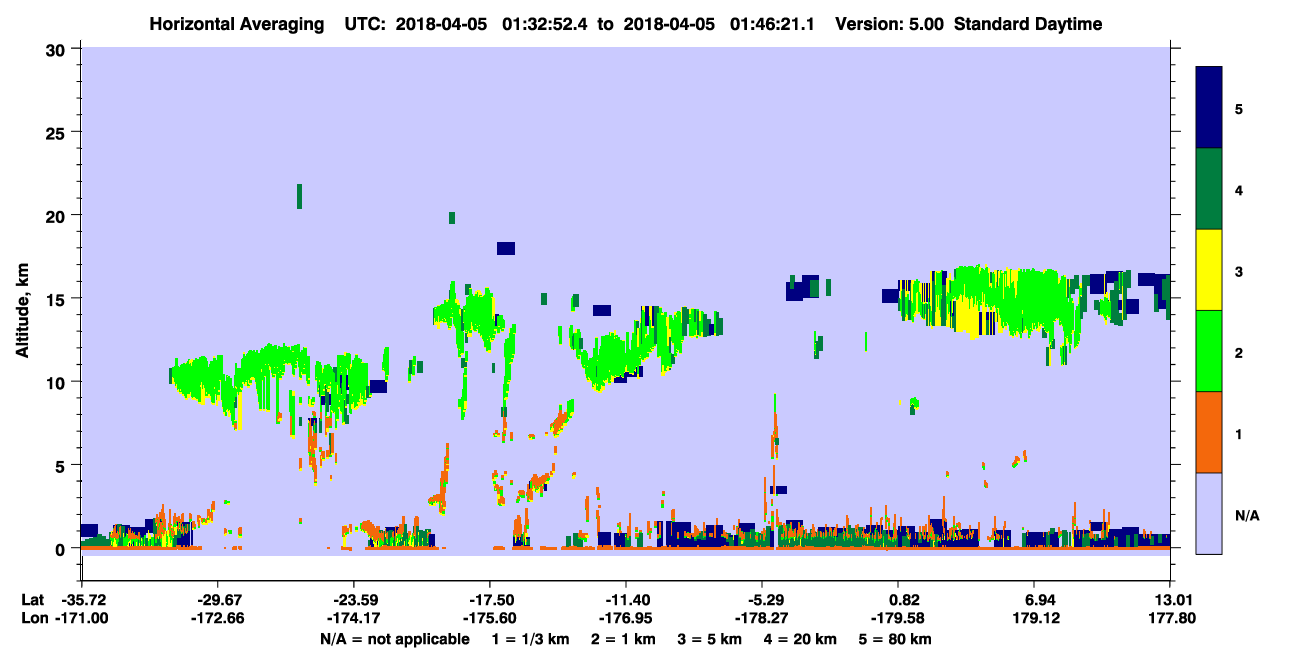Screen dimensions: 1300x667
Task: Click the y-axis tick label 5
Action: point(62,465)
